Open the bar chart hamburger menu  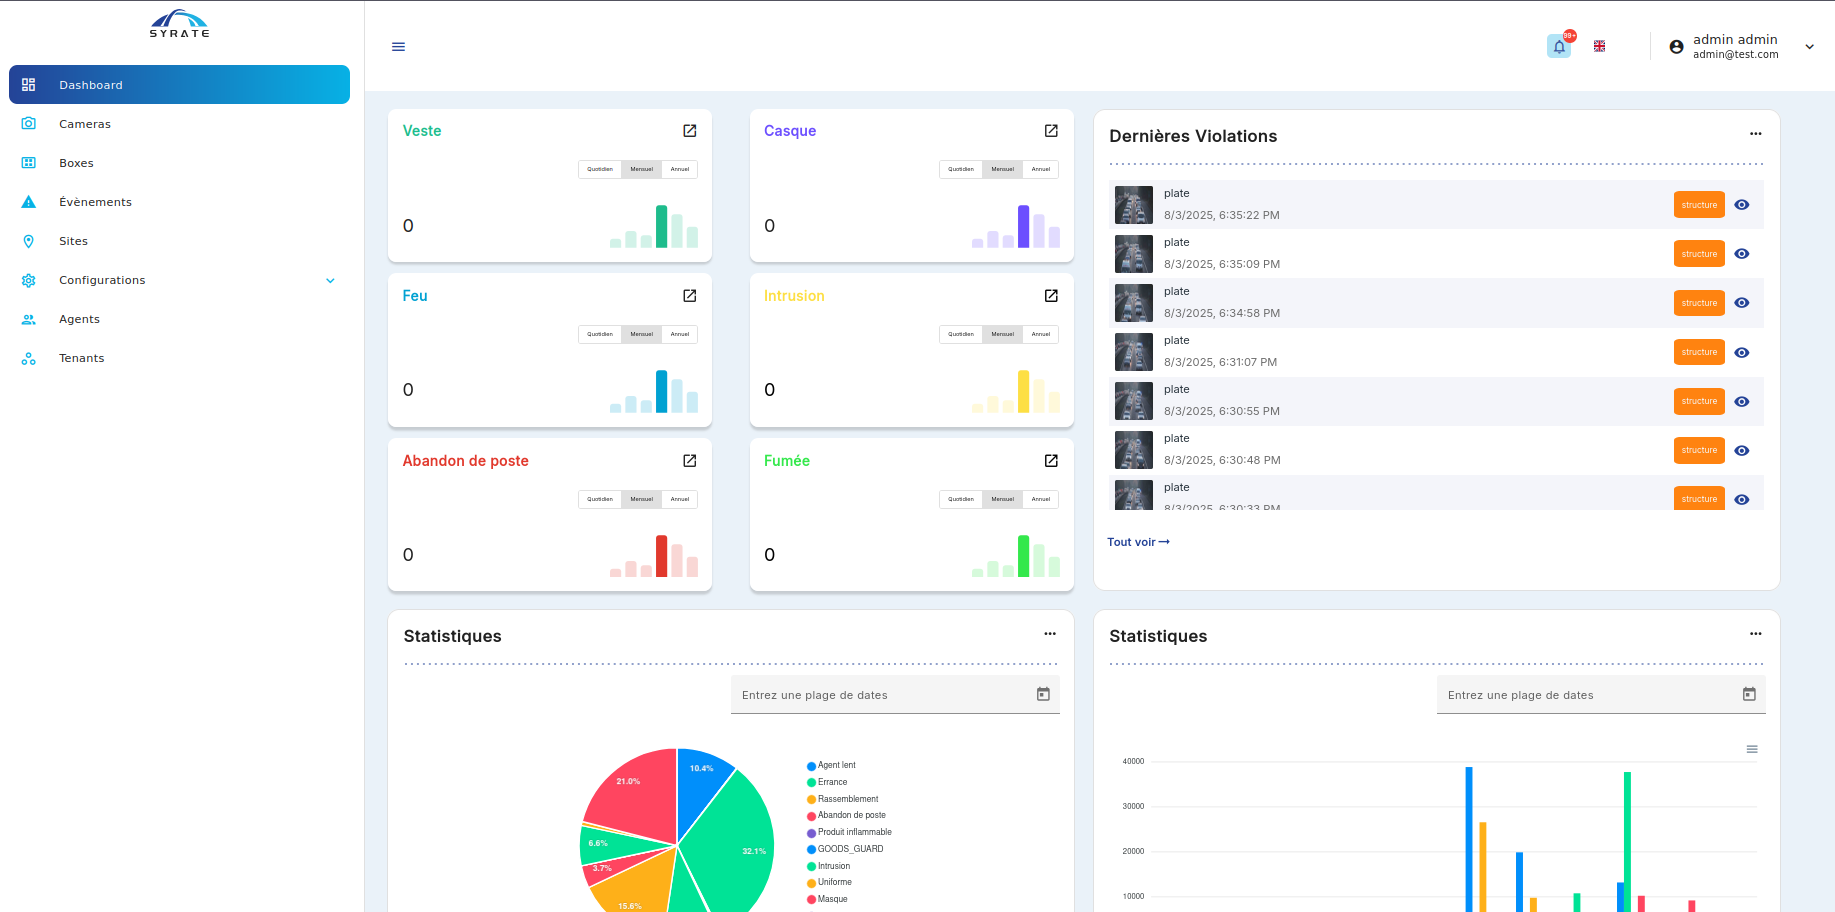coord(1752,749)
